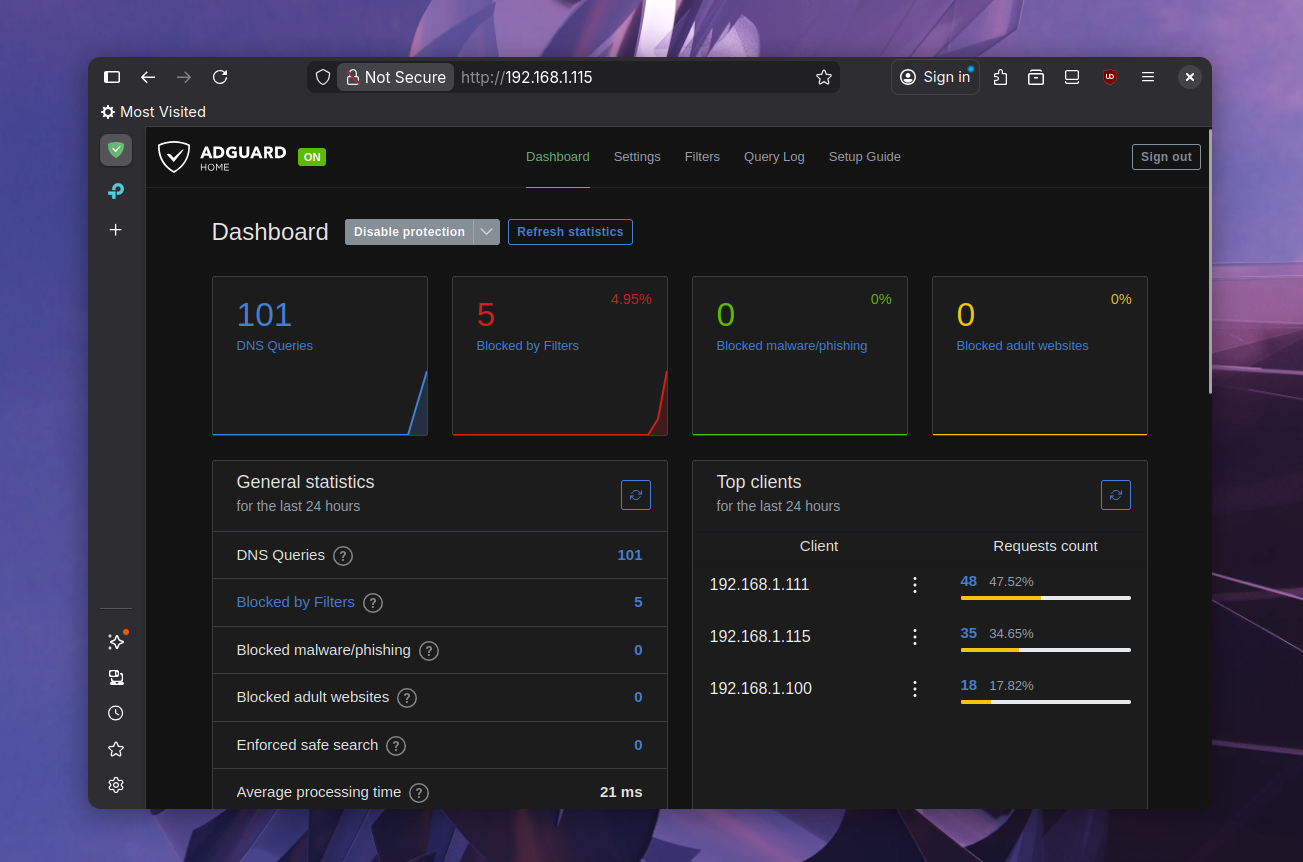The height and width of the screenshot is (862, 1303).
Task: Click help icon next to DNS Queries
Action: click(343, 556)
